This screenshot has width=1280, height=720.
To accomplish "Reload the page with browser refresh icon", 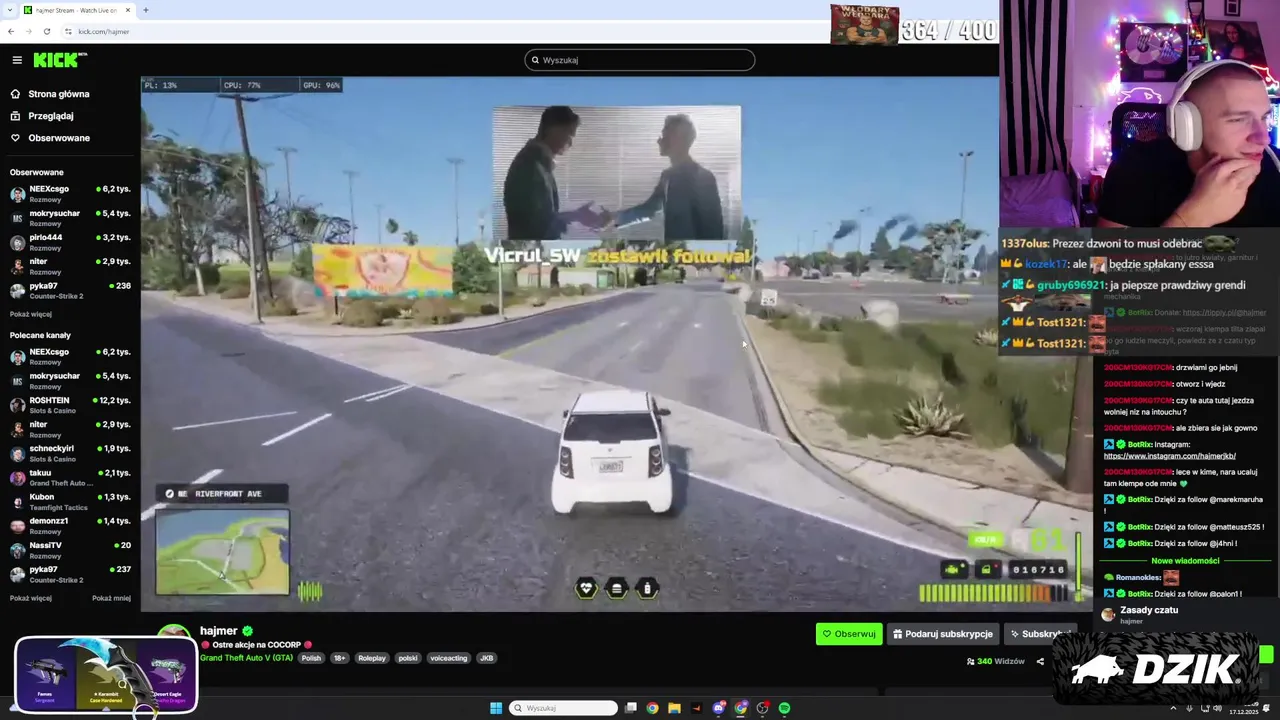I will [46, 31].
